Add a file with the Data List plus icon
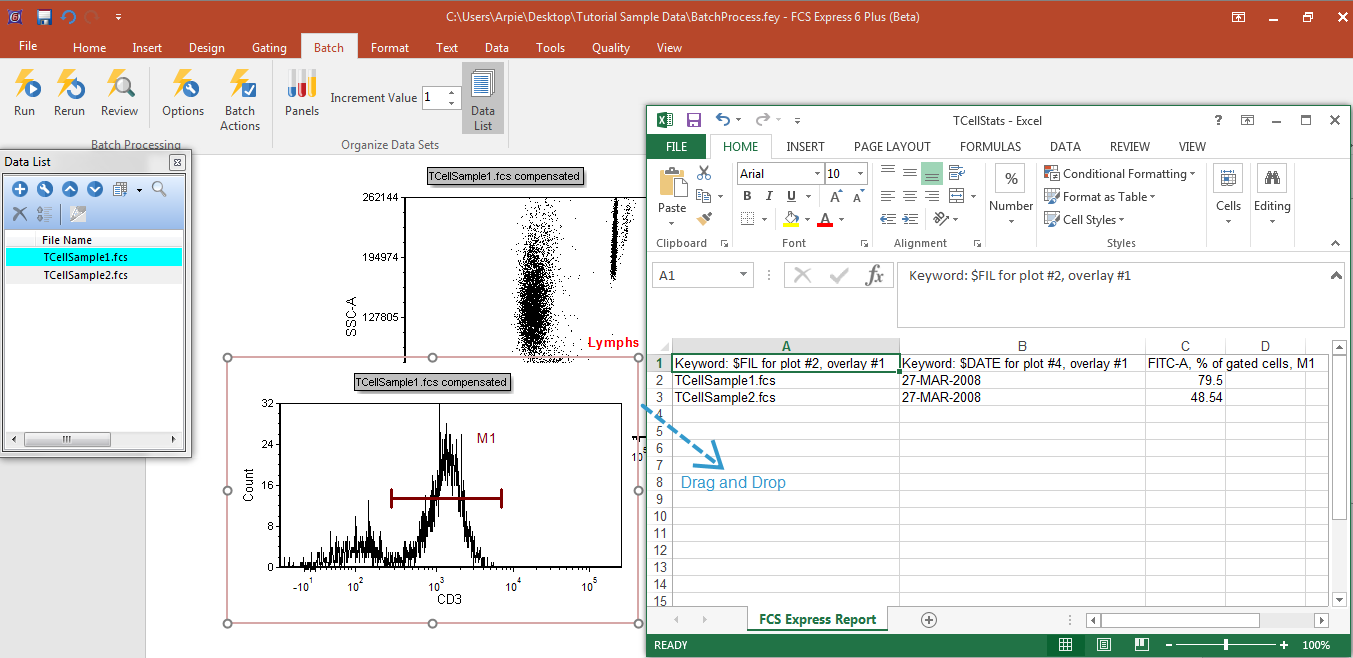The width and height of the screenshot is (1353, 658). [x=19, y=189]
